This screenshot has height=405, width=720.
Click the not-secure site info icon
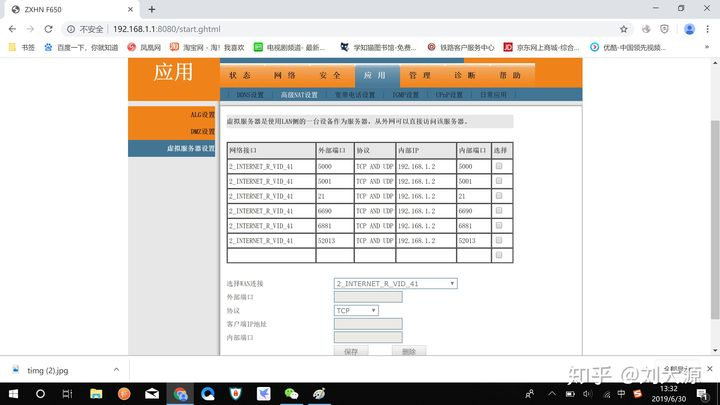(71, 29)
